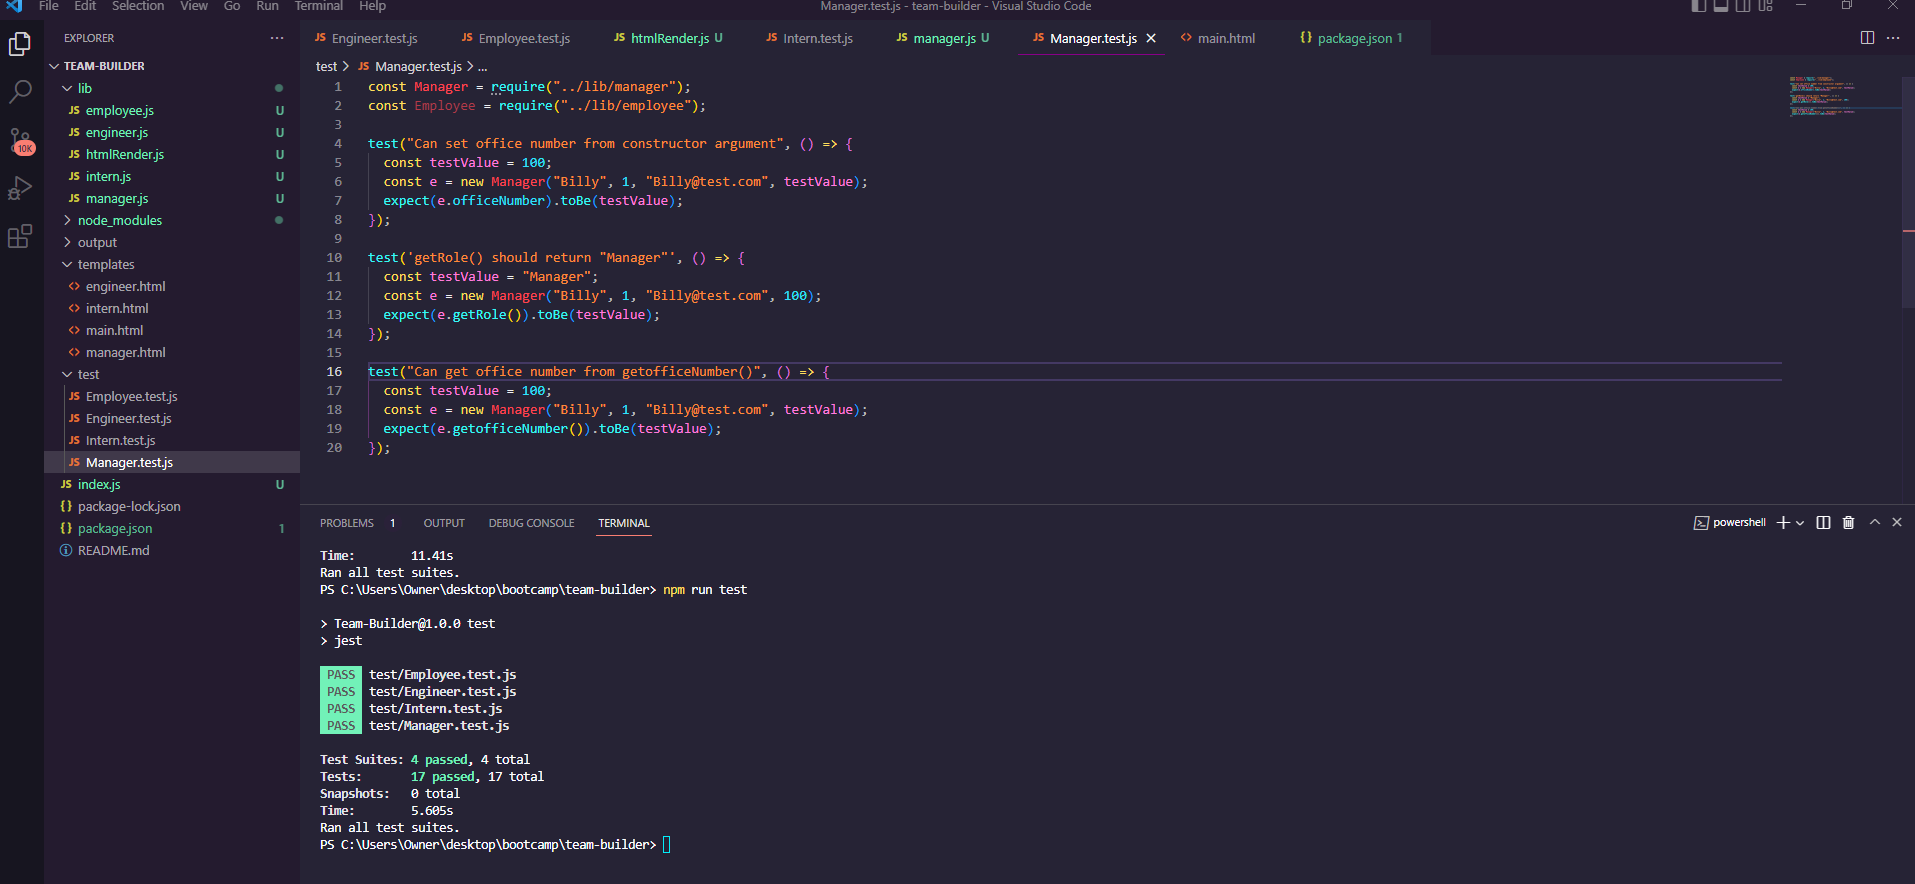Open the Run and Debug view
The image size is (1915, 884).
tap(20, 188)
